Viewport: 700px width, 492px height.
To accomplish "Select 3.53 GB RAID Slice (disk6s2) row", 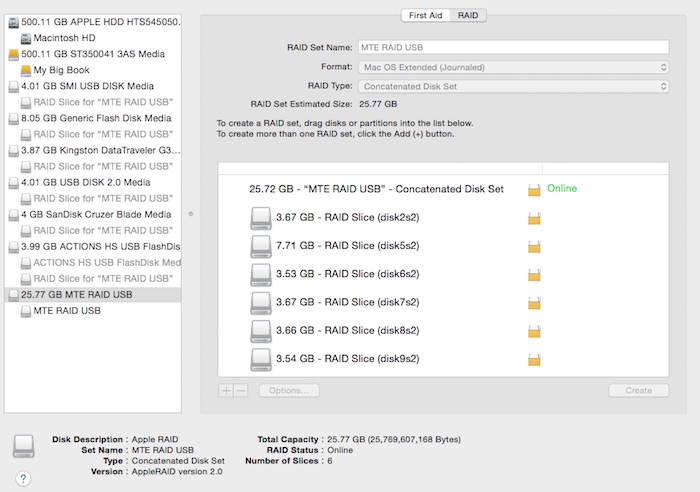I will (x=443, y=274).
